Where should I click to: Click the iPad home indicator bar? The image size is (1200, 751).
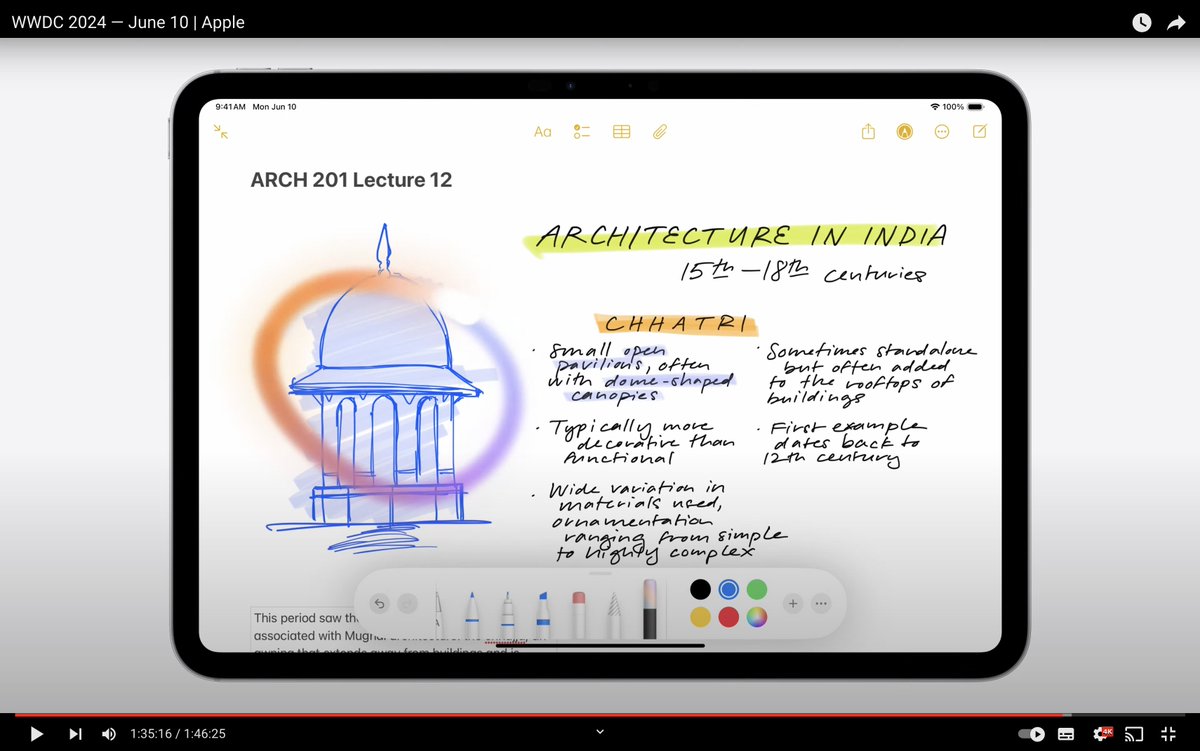(599, 645)
